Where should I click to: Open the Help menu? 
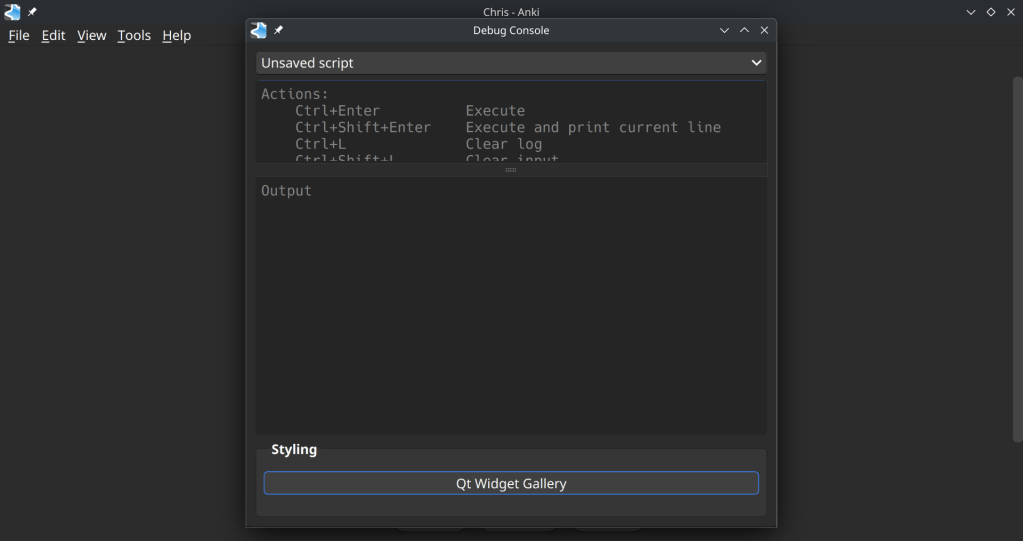177,35
